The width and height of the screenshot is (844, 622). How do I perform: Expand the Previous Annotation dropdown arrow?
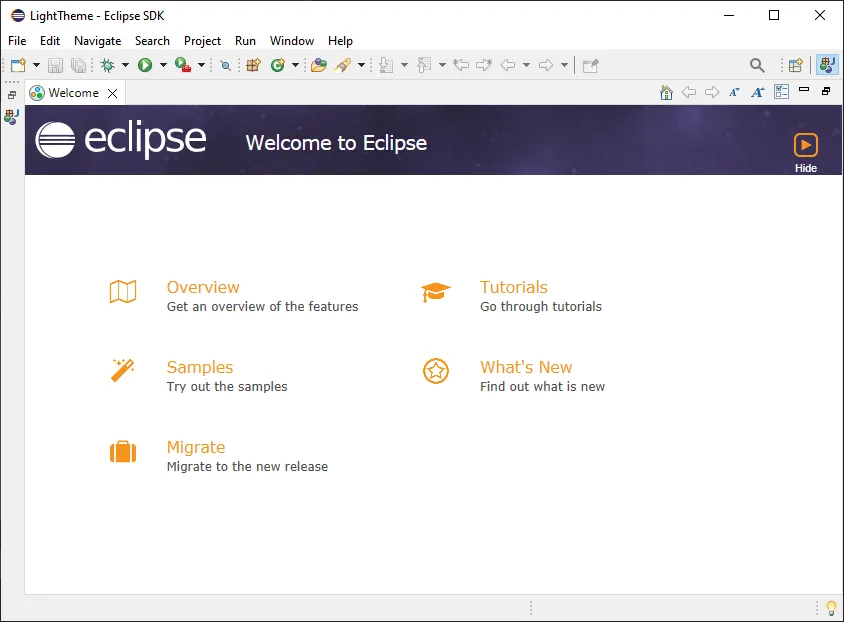(x=442, y=65)
